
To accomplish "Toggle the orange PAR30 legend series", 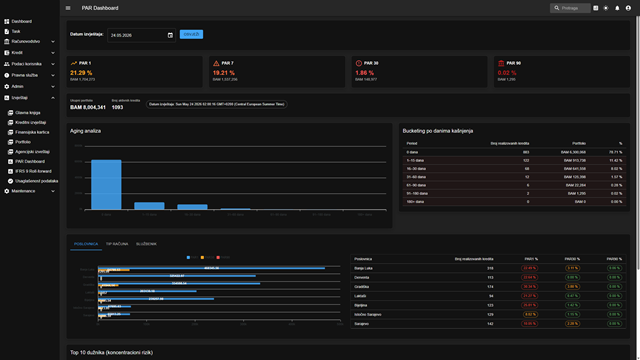I will click(207, 258).
